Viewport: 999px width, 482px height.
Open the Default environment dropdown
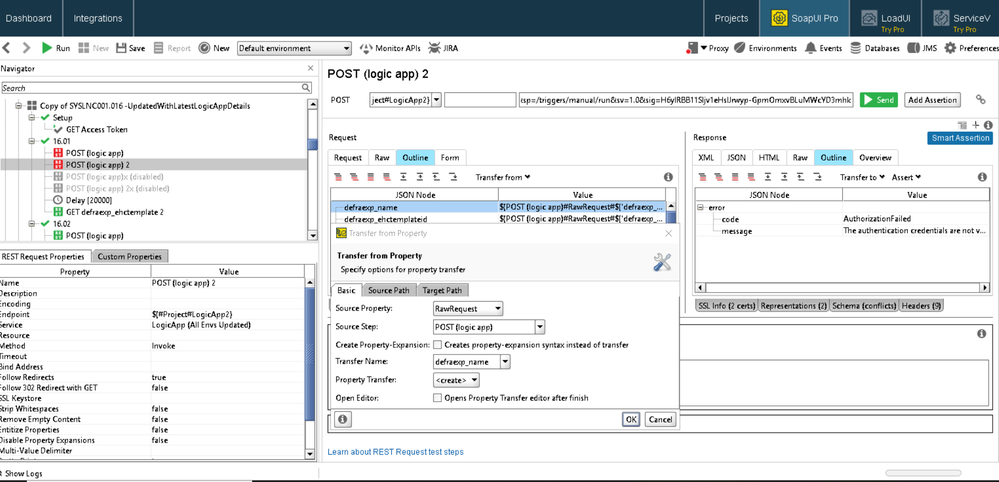tap(295, 48)
